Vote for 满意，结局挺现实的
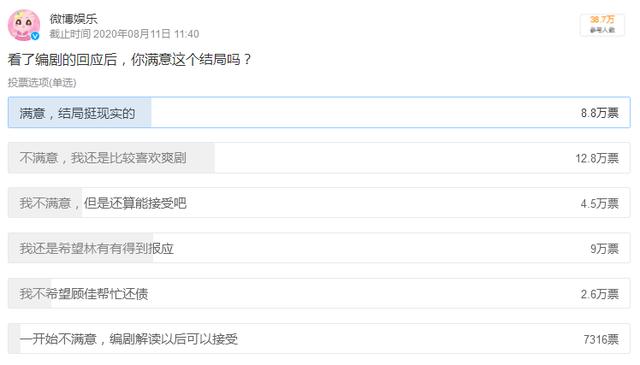This screenshot has height=365, width=640. pyautogui.click(x=319, y=112)
